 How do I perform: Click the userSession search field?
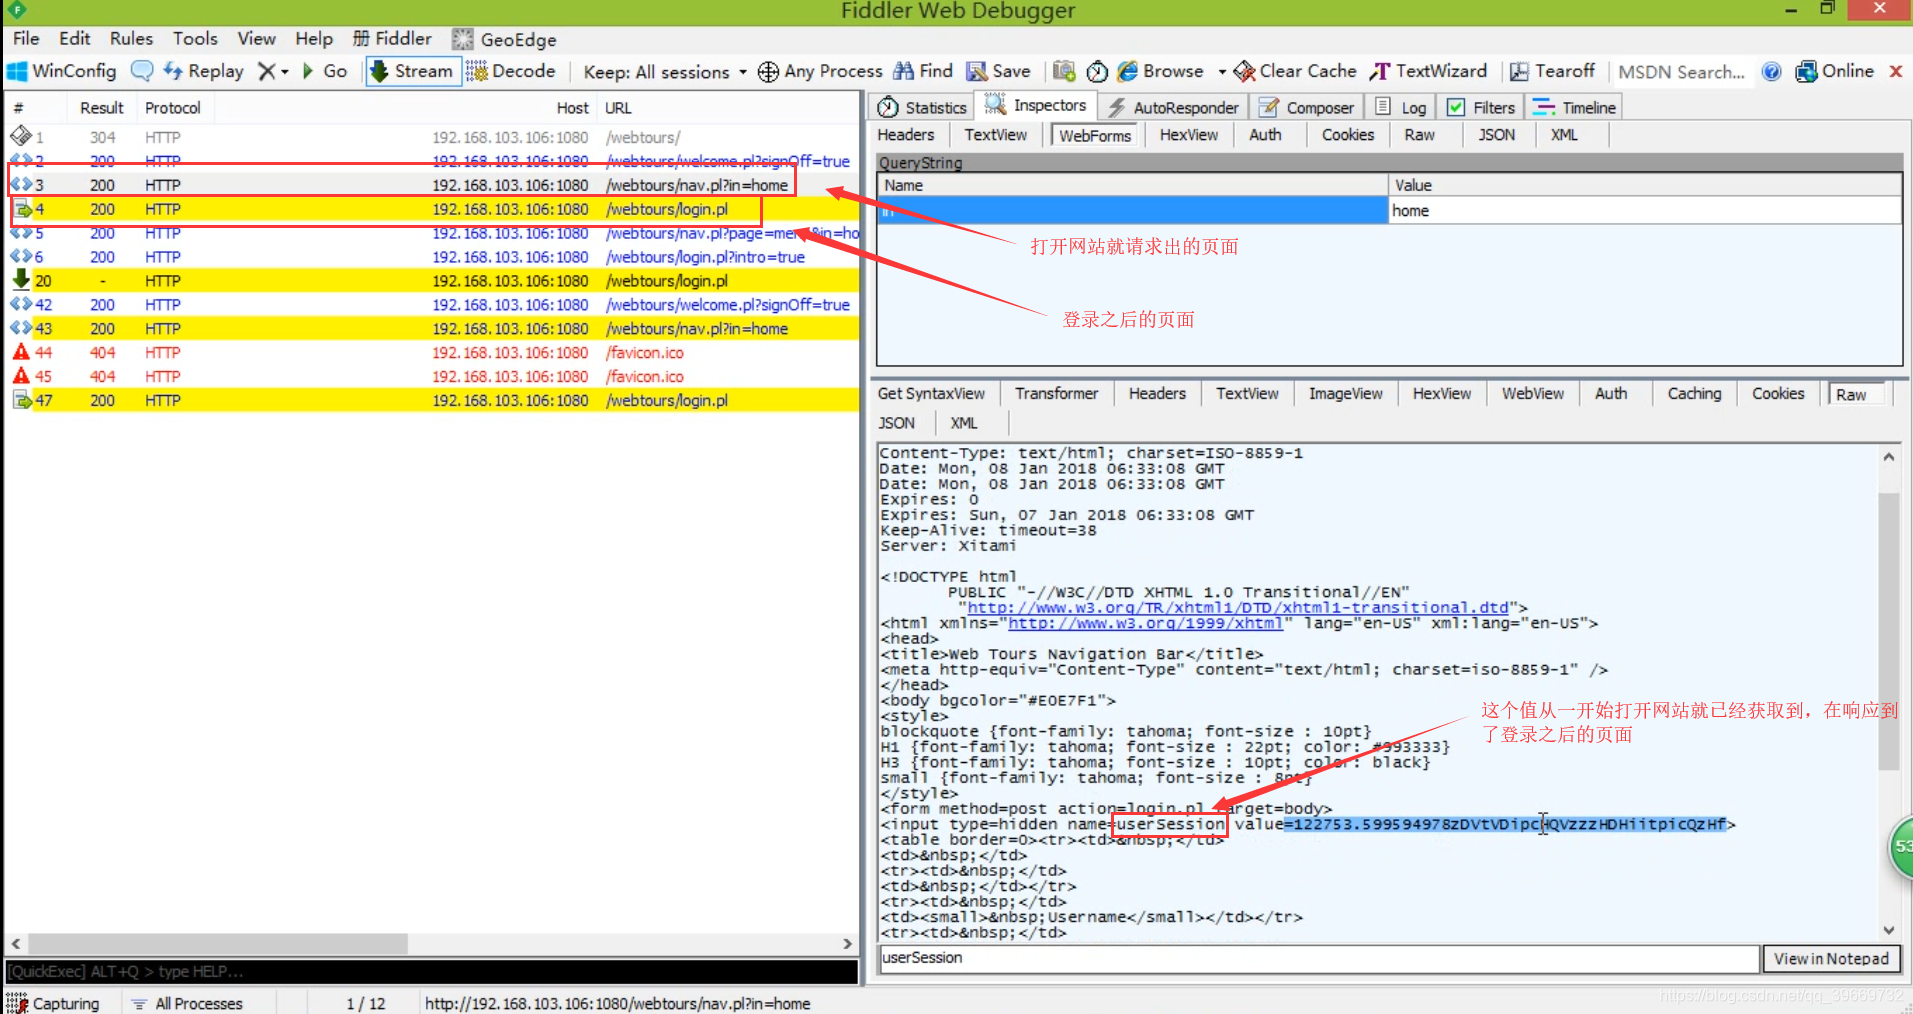pos(1318,958)
